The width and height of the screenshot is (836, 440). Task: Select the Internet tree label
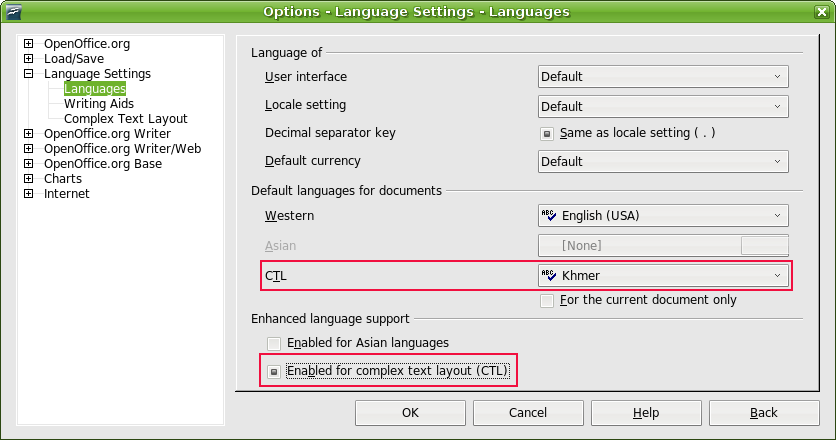(67, 194)
